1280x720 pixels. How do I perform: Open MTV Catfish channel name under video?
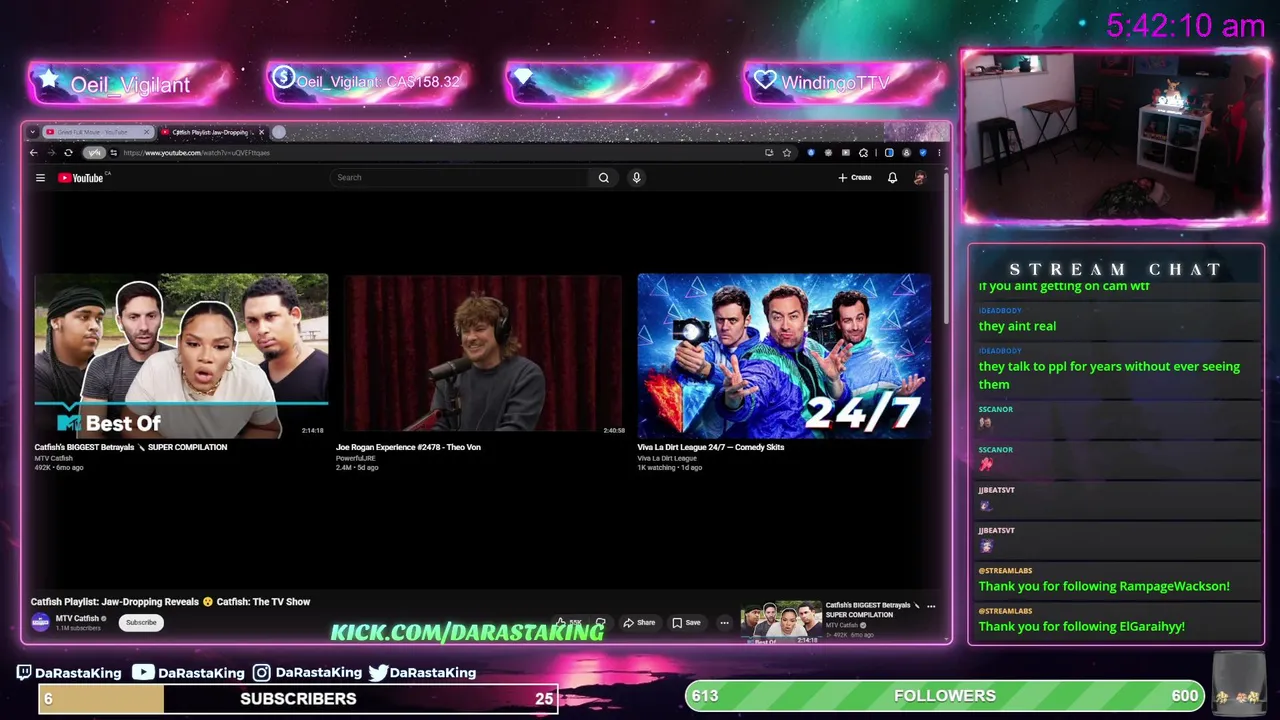(x=77, y=618)
